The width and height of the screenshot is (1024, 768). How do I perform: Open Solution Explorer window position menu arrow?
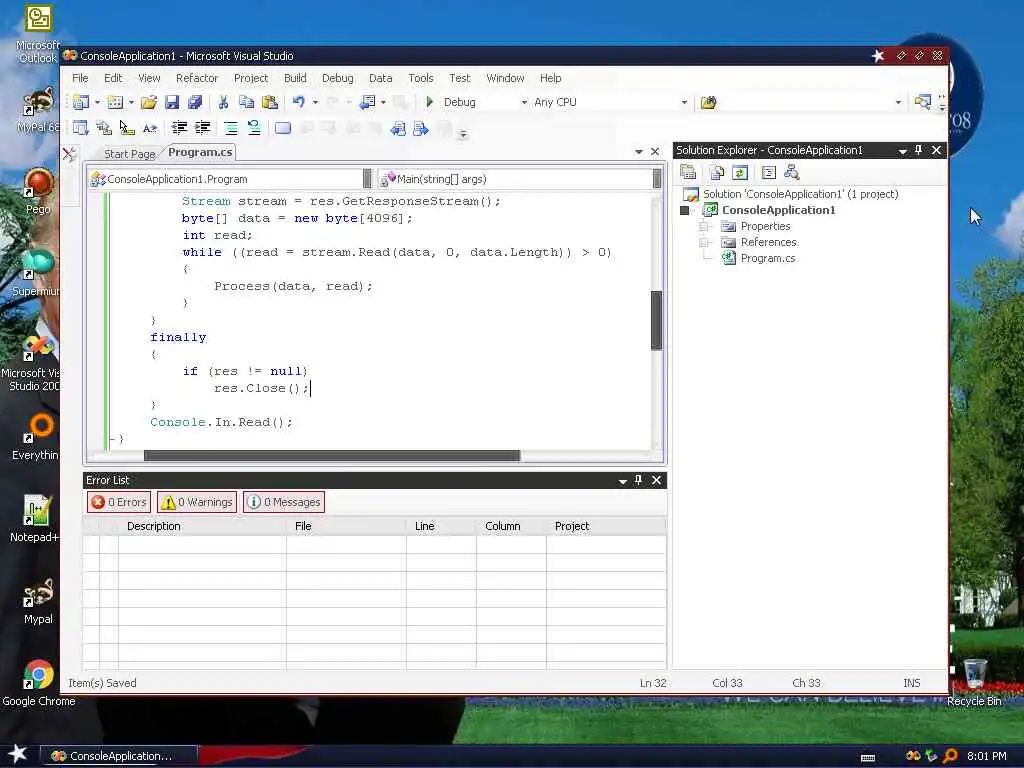tap(903, 151)
